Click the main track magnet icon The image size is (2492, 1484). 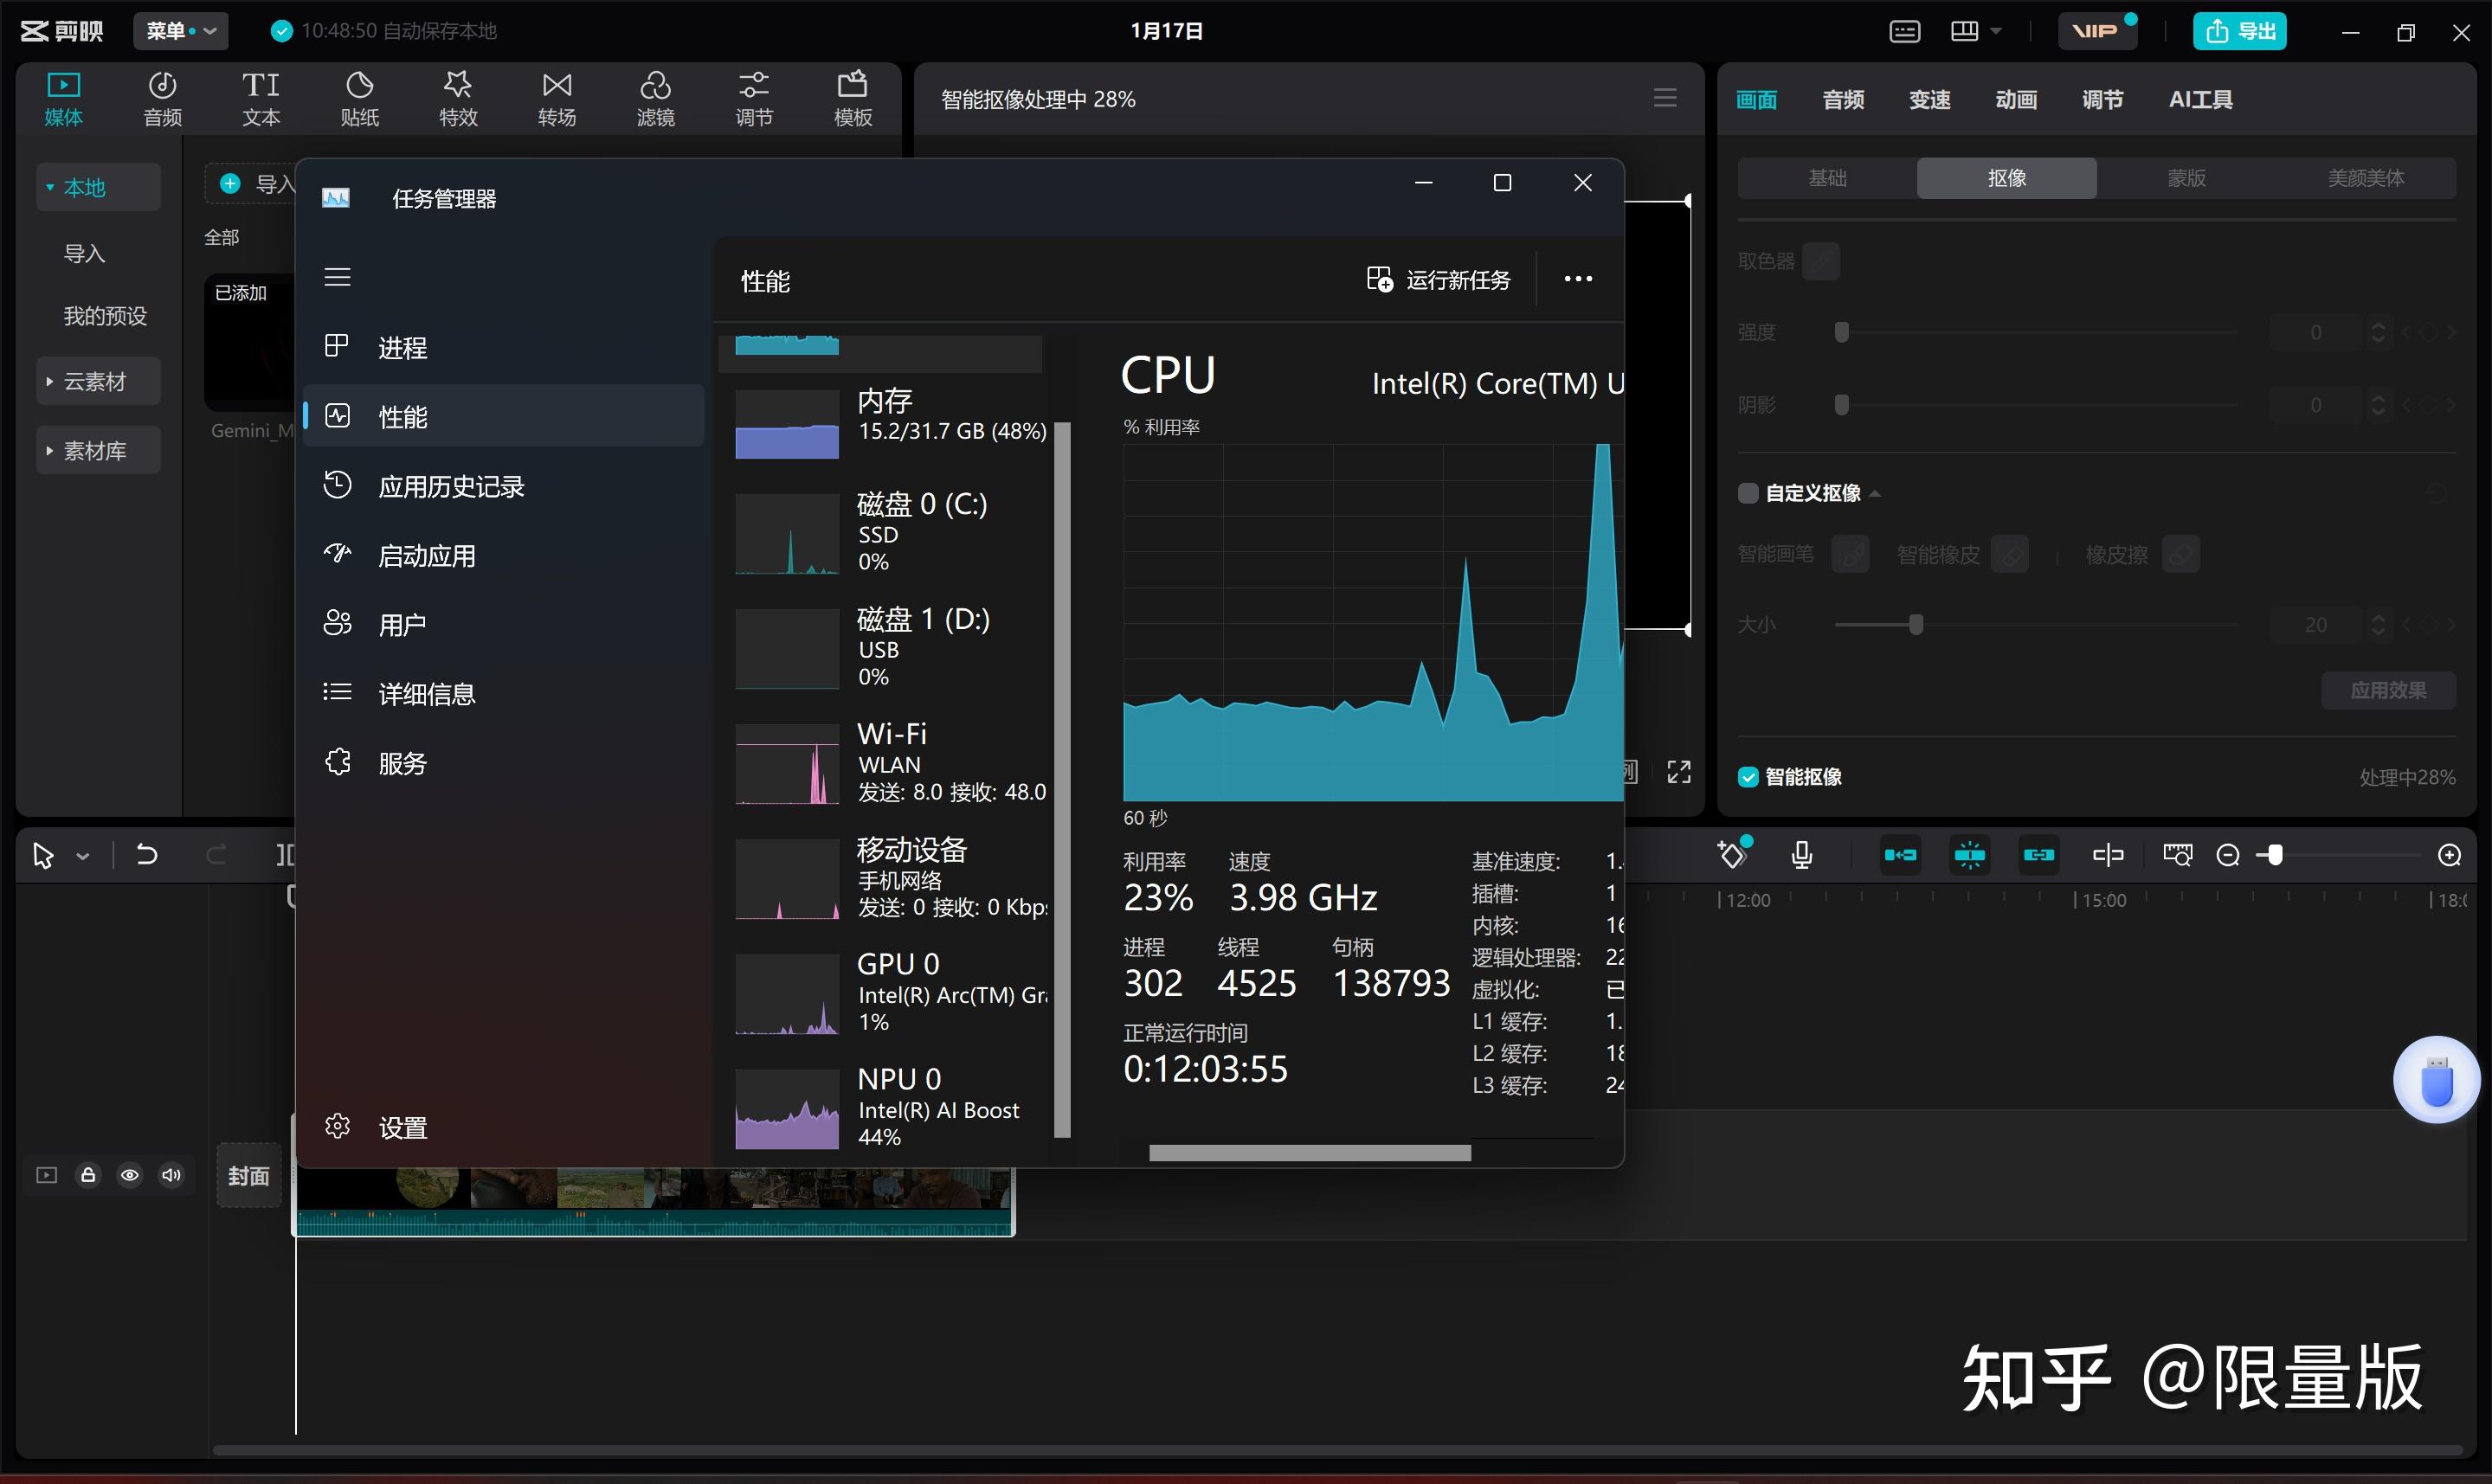click(x=1900, y=855)
